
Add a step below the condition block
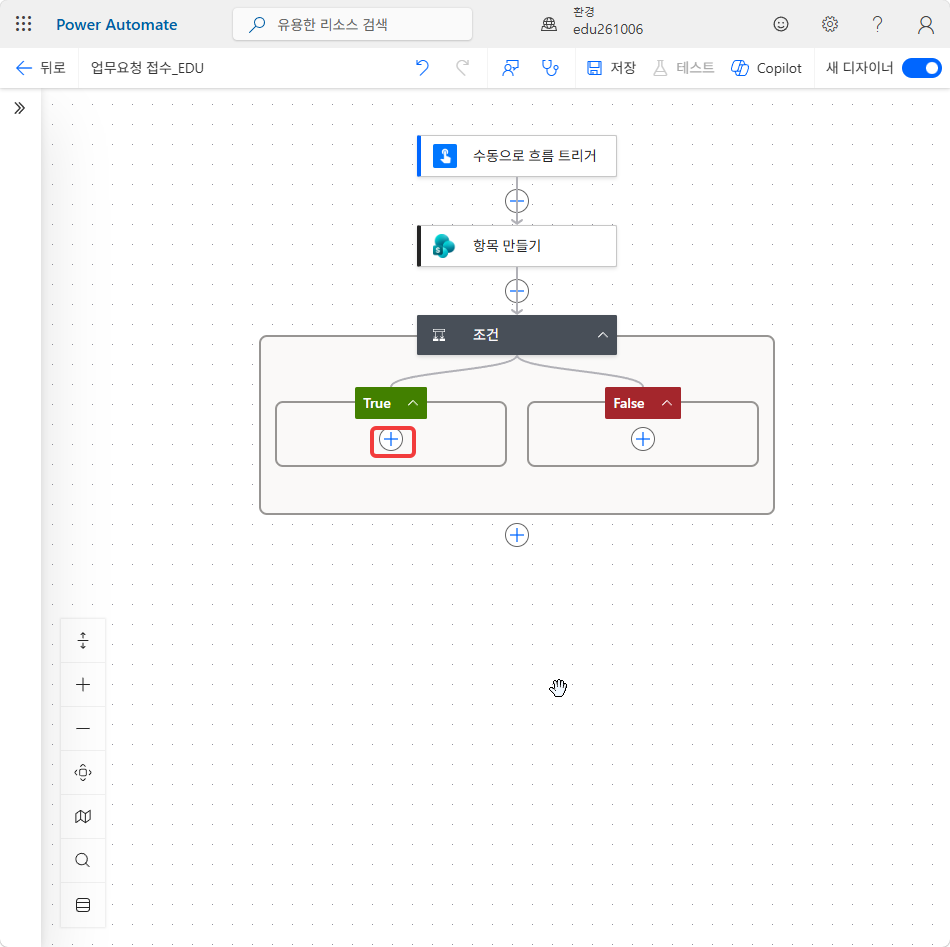517,535
